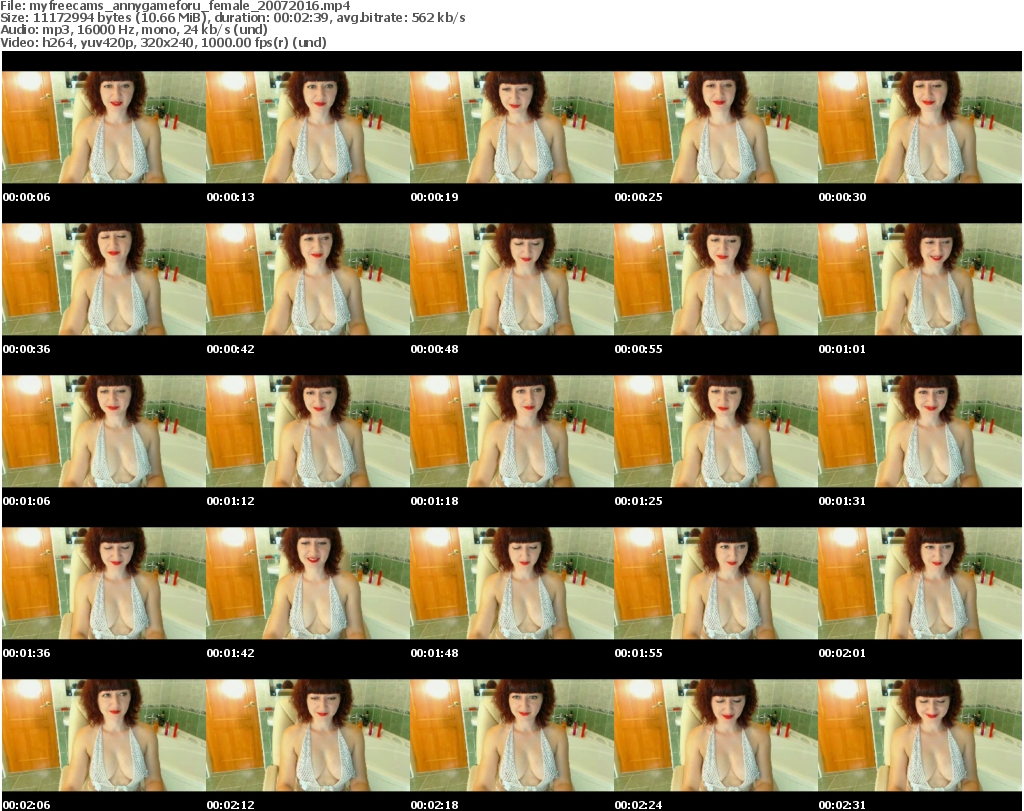This screenshot has width=1024, height=811.
Task: Click the 00:00:25 timestamp label
Action: click(638, 197)
